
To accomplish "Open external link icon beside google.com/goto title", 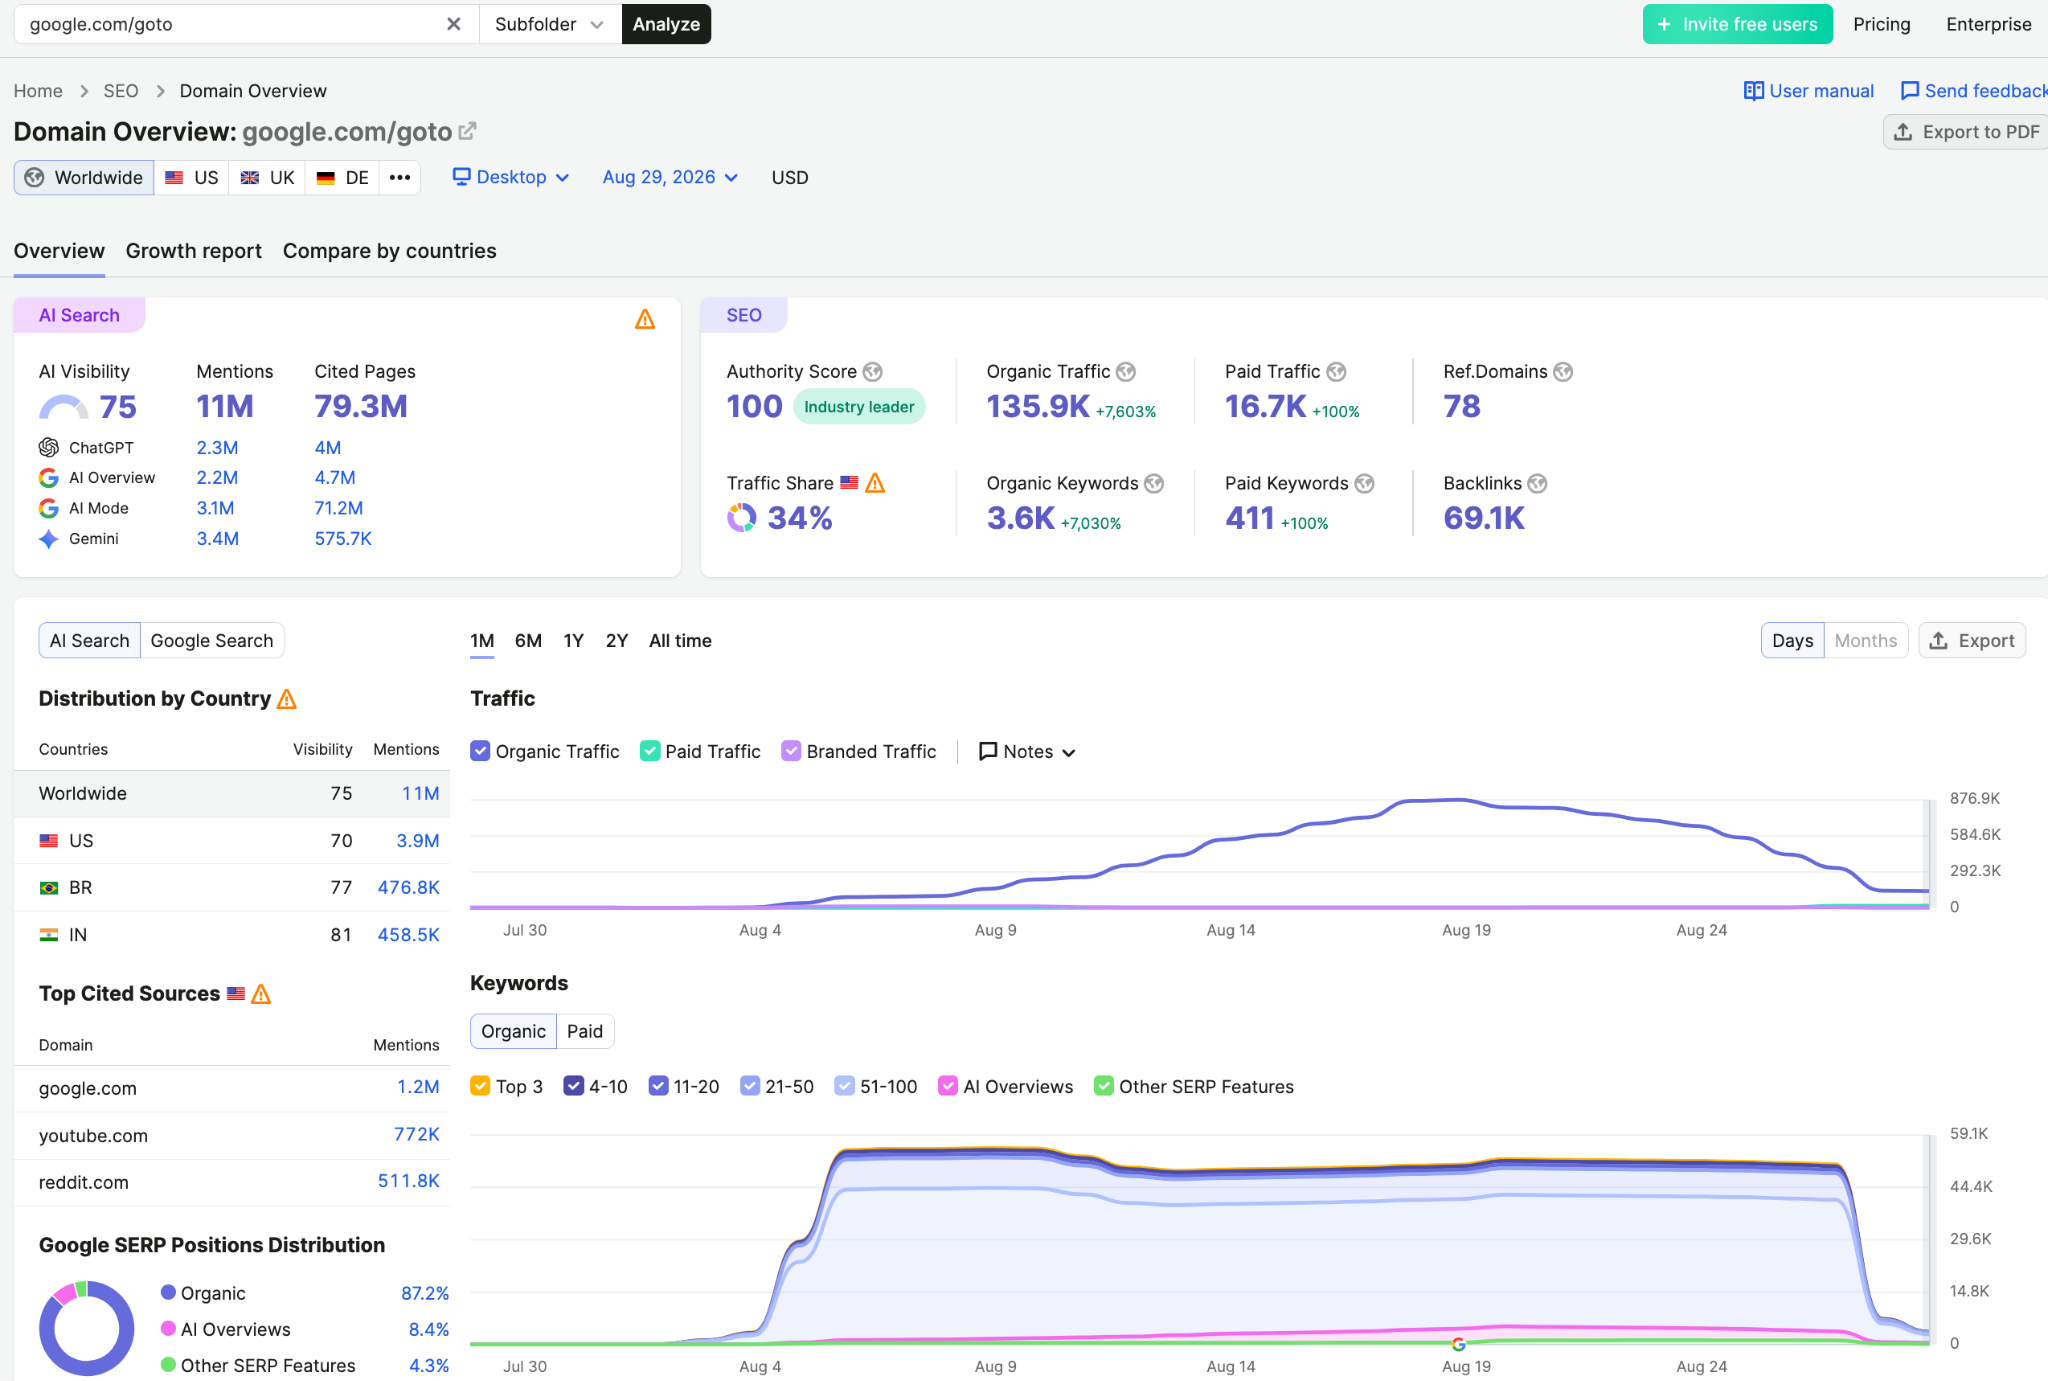I will 467,131.
